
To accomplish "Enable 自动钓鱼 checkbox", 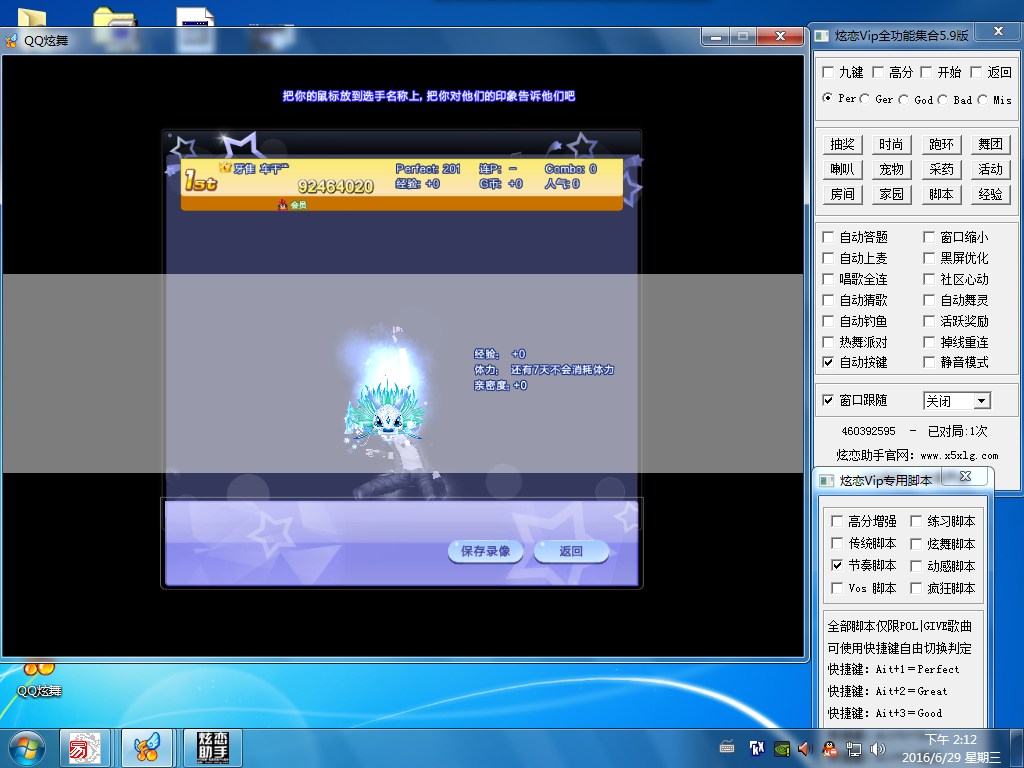I will click(828, 321).
